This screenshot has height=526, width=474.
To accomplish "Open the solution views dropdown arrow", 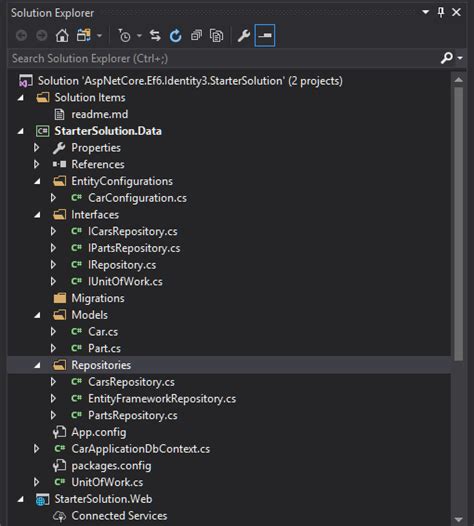I will point(99,36).
